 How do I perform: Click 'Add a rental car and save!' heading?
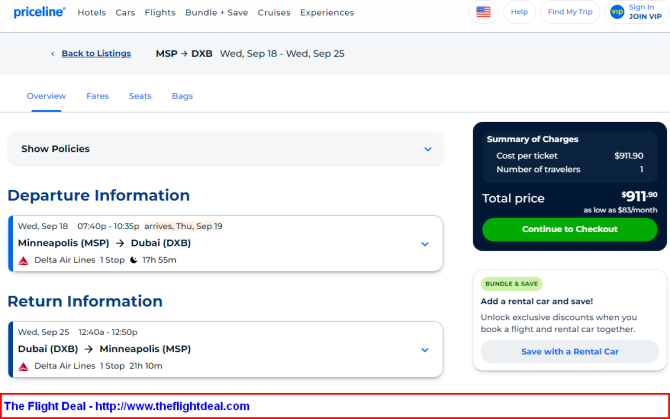[537, 302]
